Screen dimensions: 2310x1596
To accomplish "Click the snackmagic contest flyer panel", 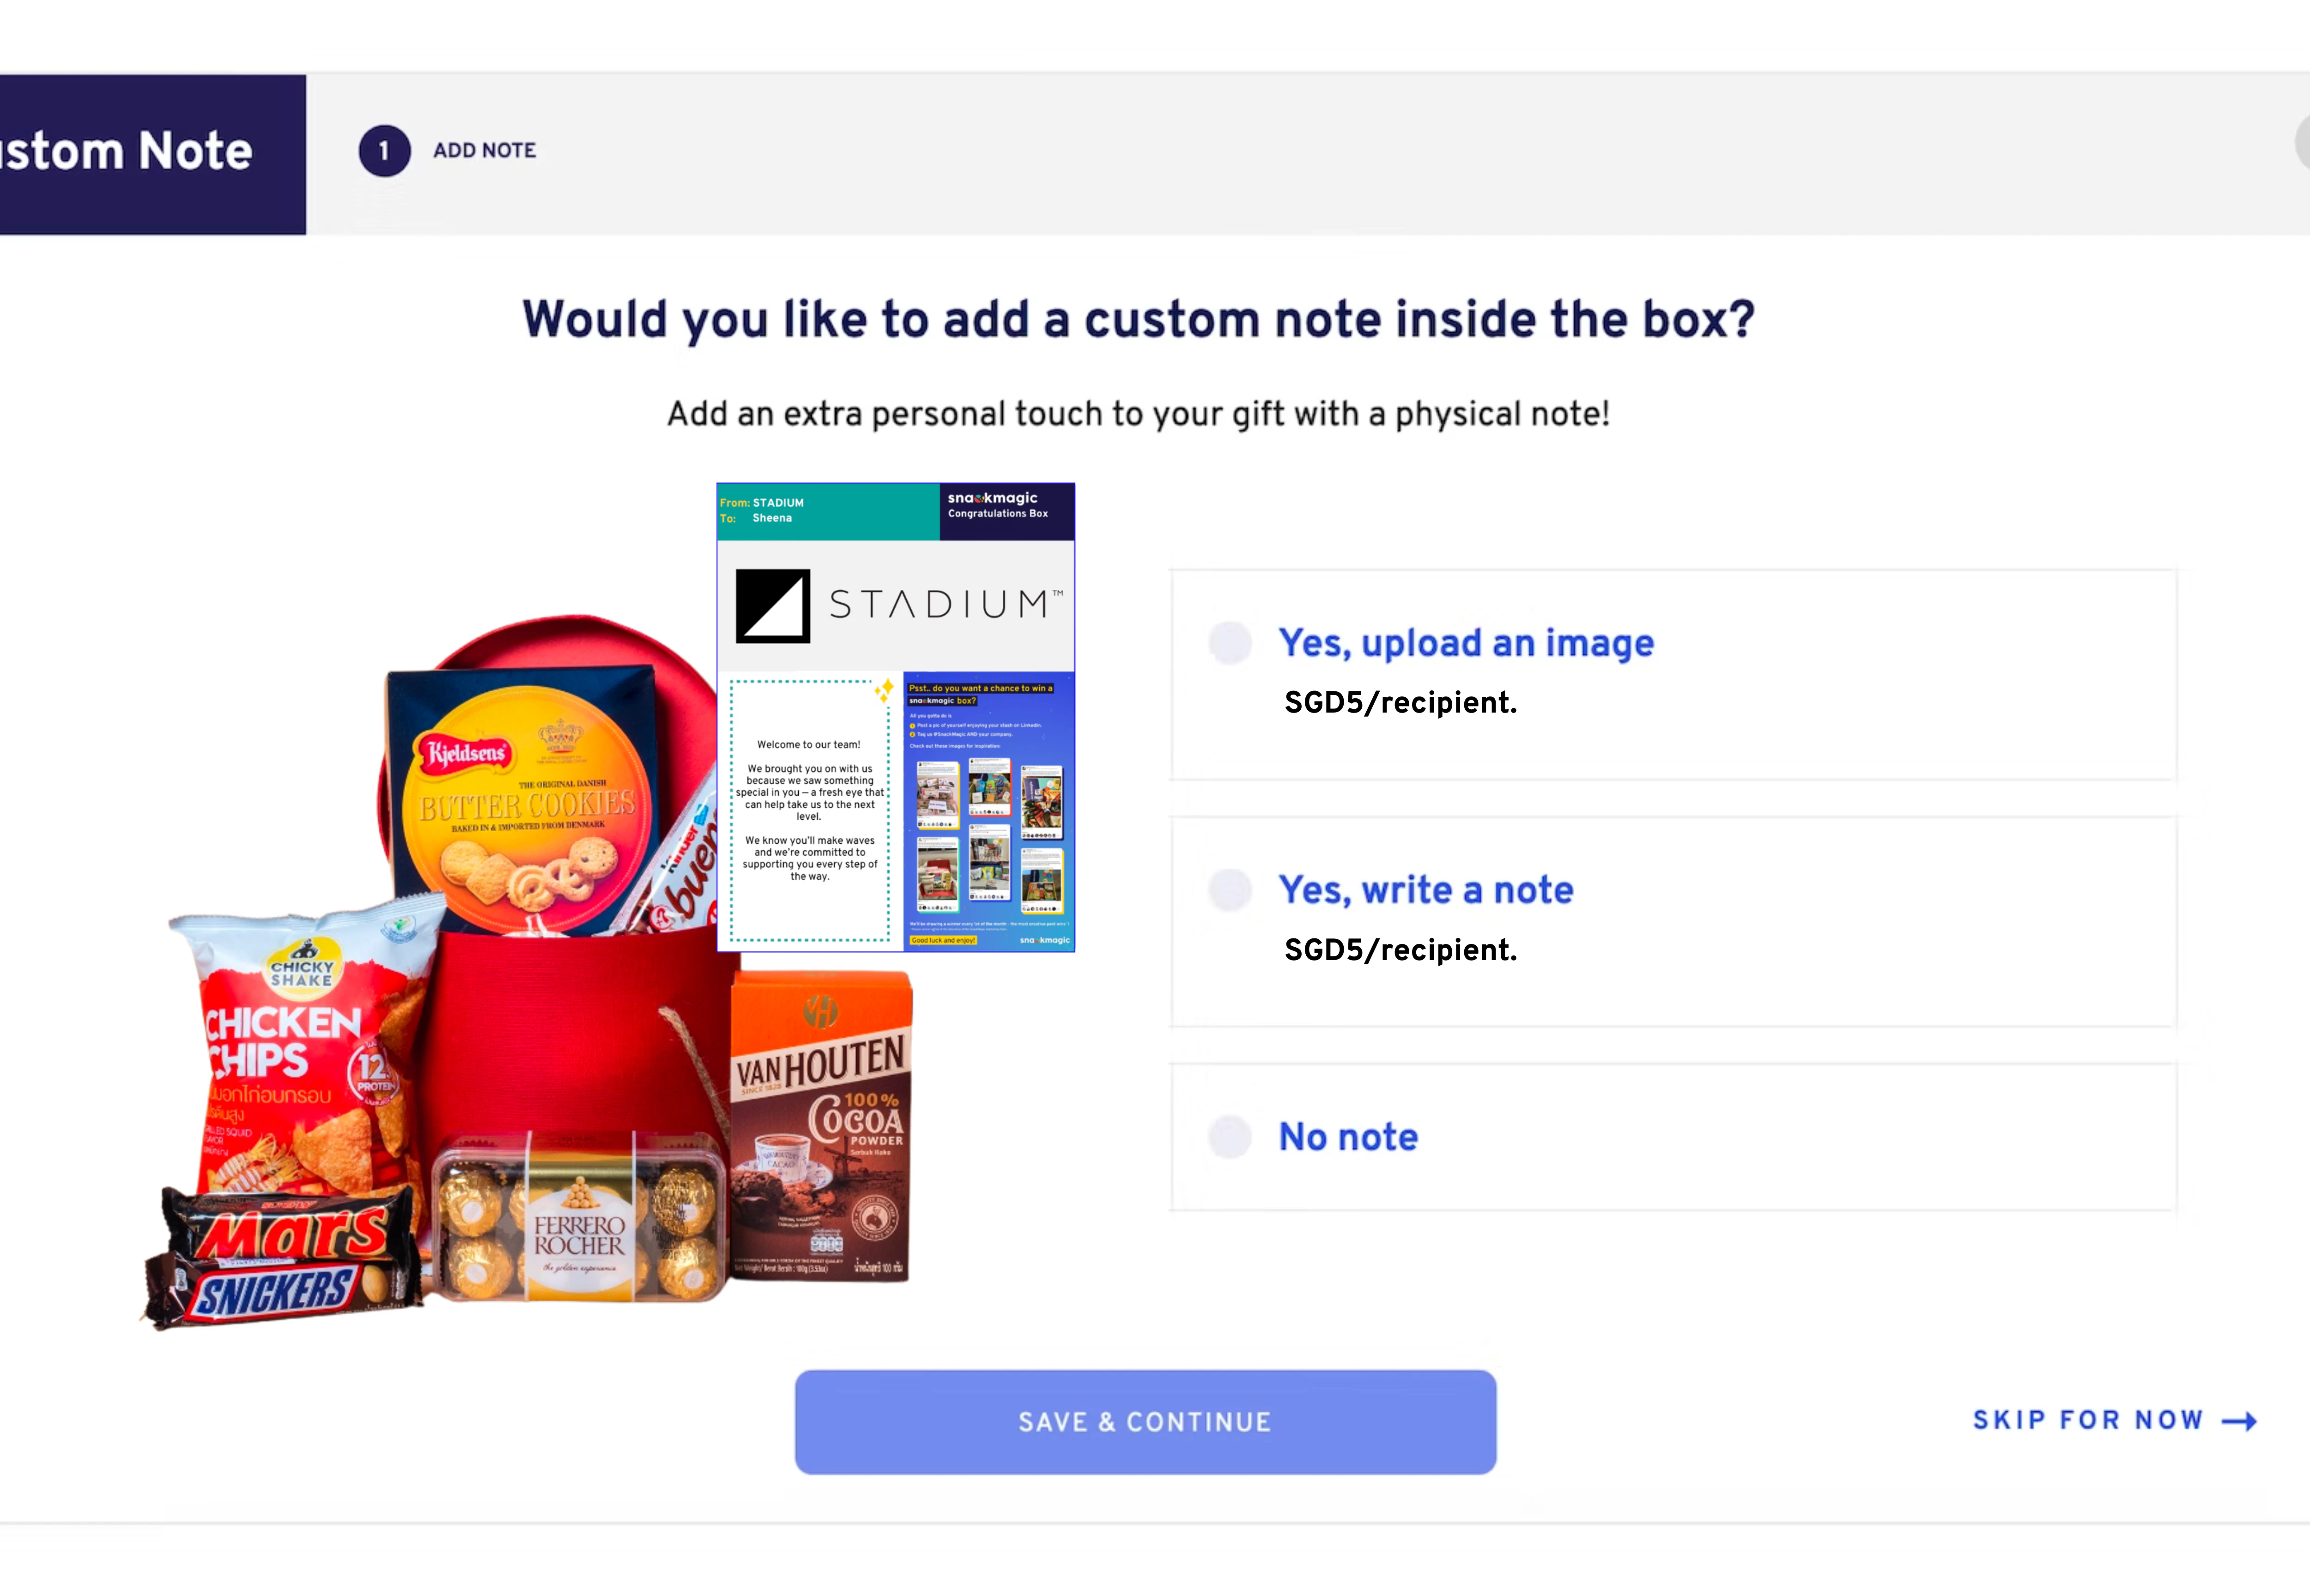I will pos(989,811).
